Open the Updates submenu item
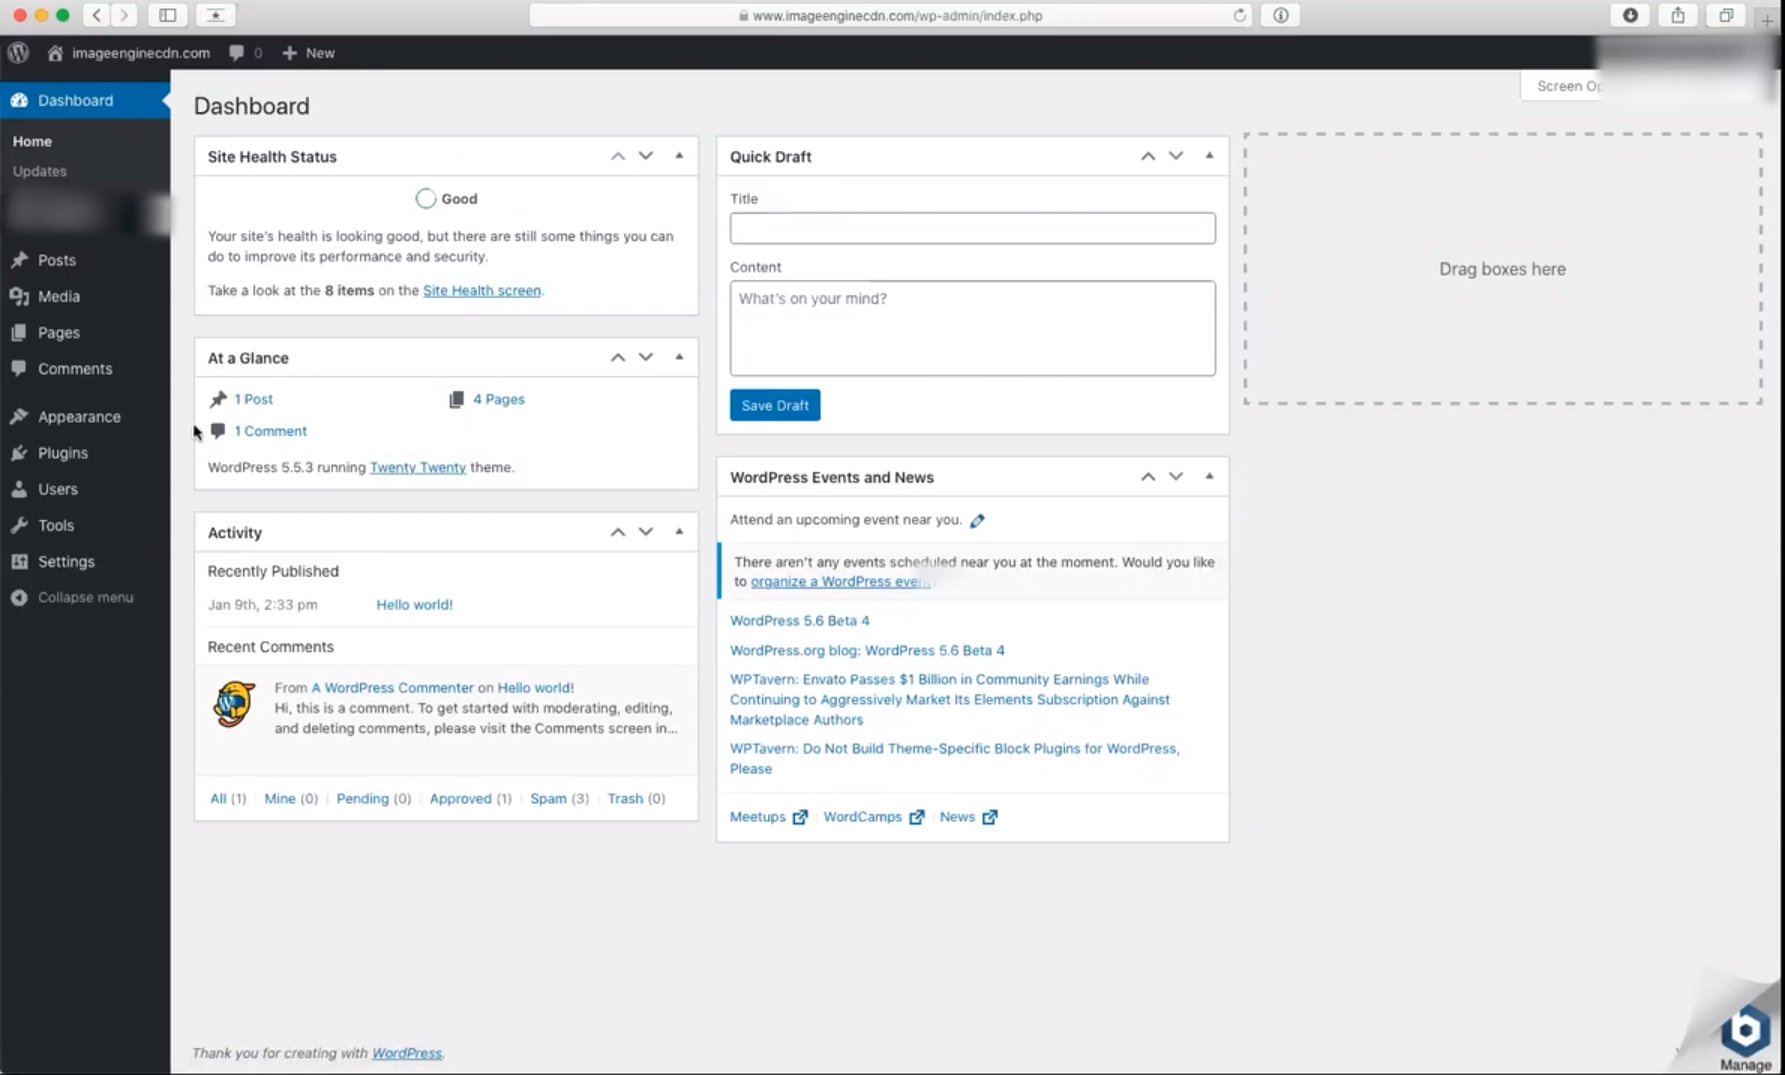The image size is (1785, 1075). [x=40, y=171]
